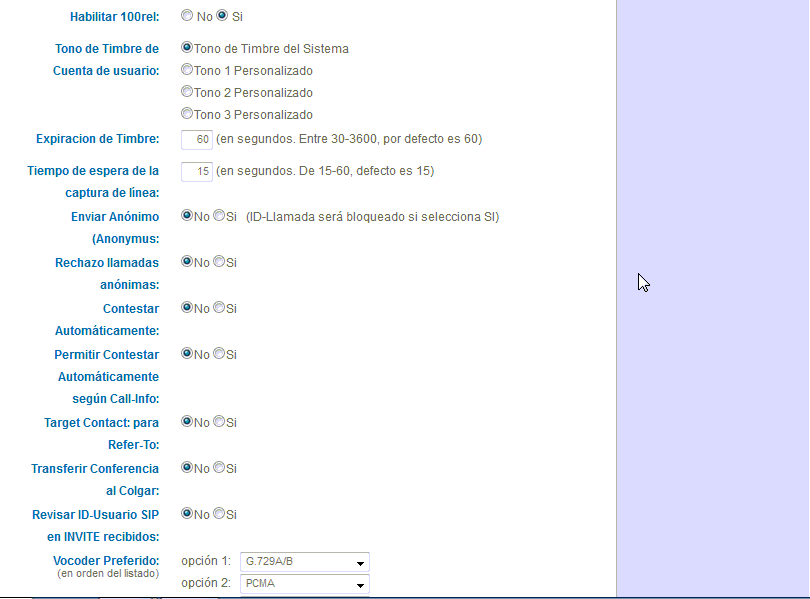Image resolution: width=810 pixels, height=599 pixels.
Task: Choose No for Rechazo llamadas anónimas
Action: pos(187,262)
